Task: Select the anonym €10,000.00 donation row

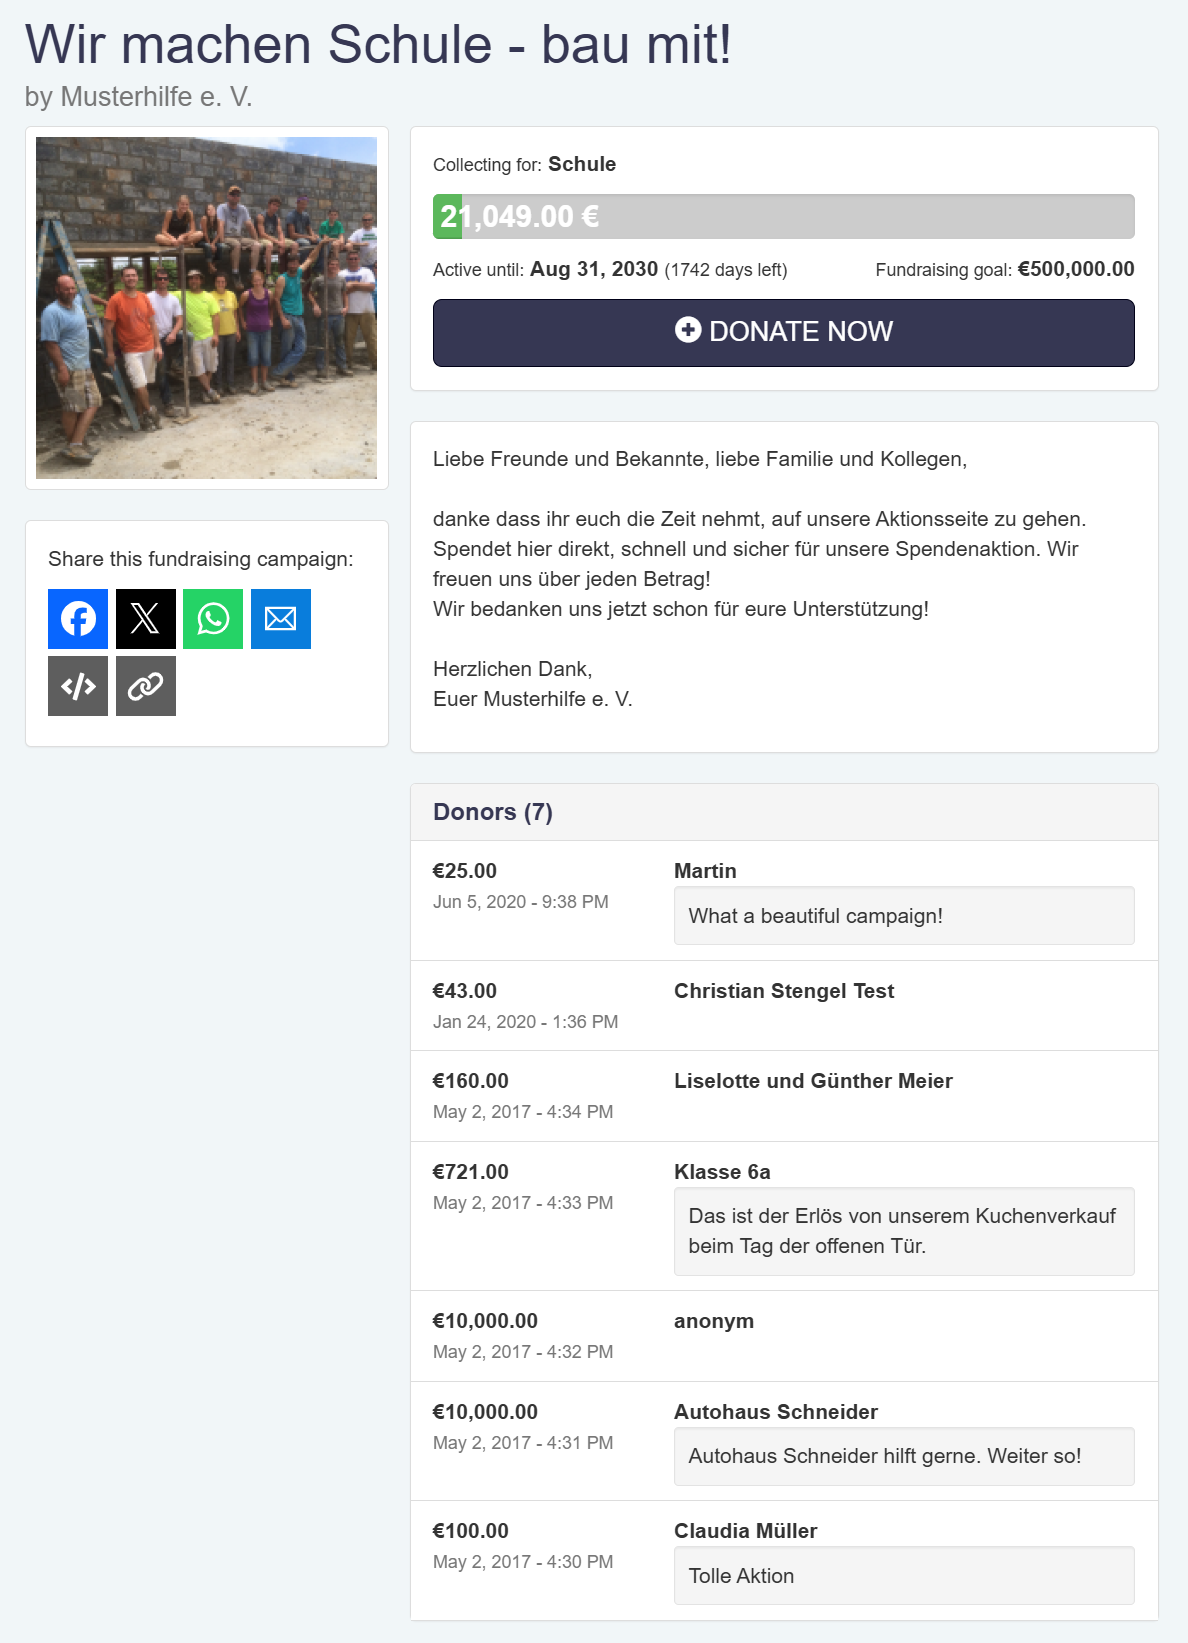Action: tap(784, 1336)
